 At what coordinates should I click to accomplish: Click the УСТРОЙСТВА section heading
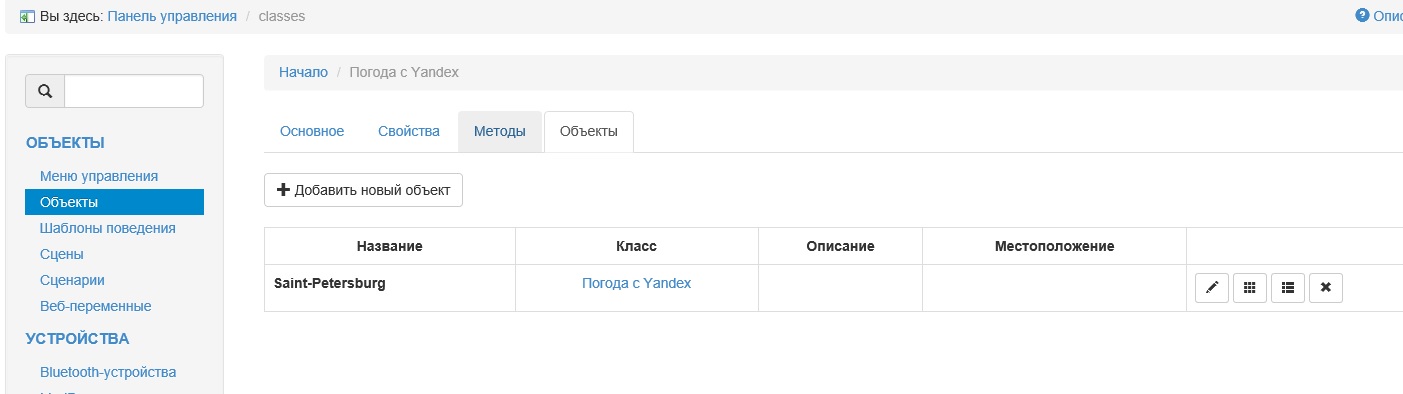[x=77, y=339]
